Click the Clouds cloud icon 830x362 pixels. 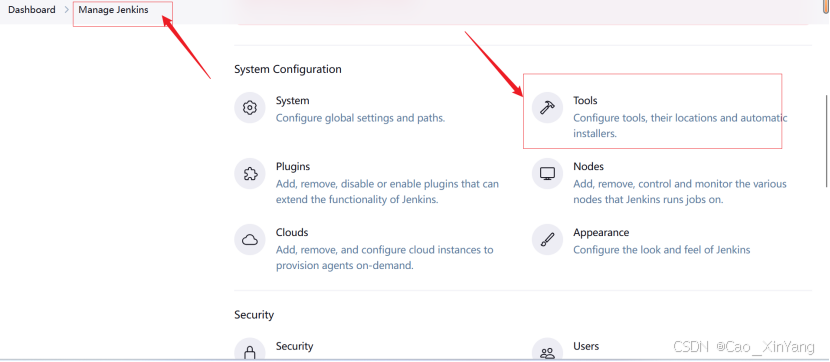pyautogui.click(x=249, y=240)
